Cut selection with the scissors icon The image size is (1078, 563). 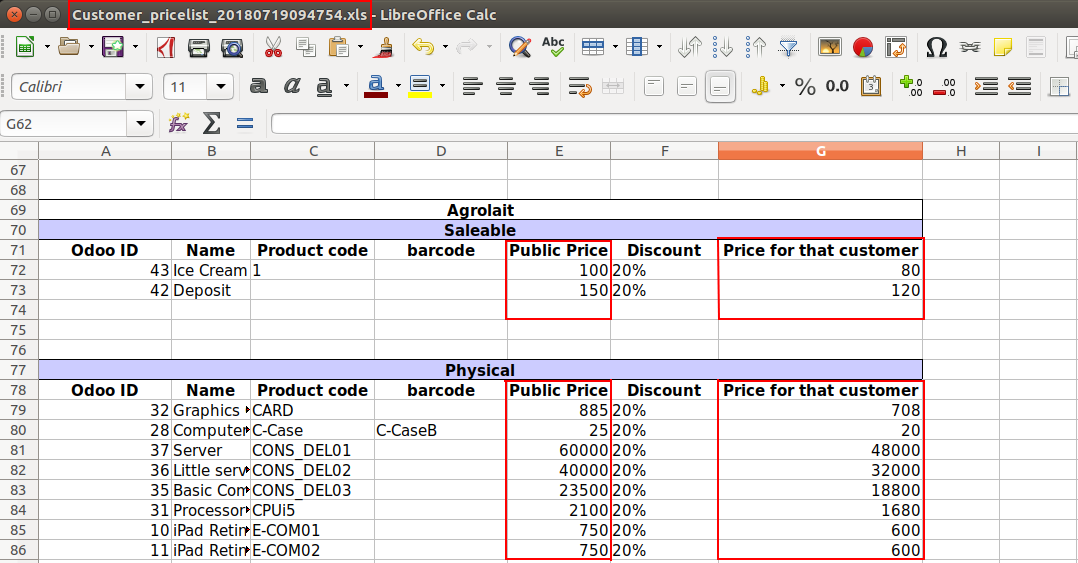[x=273, y=47]
